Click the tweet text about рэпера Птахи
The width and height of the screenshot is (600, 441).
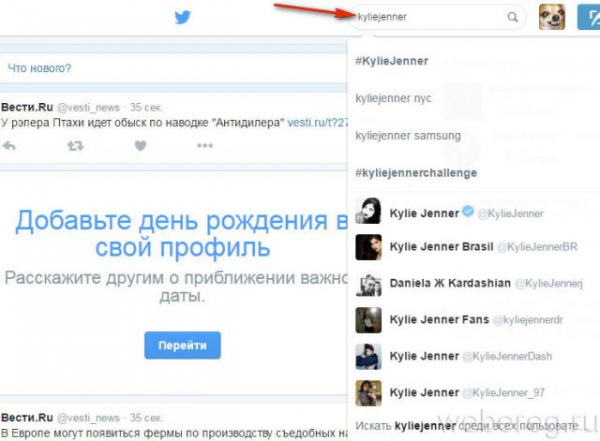tap(143, 123)
